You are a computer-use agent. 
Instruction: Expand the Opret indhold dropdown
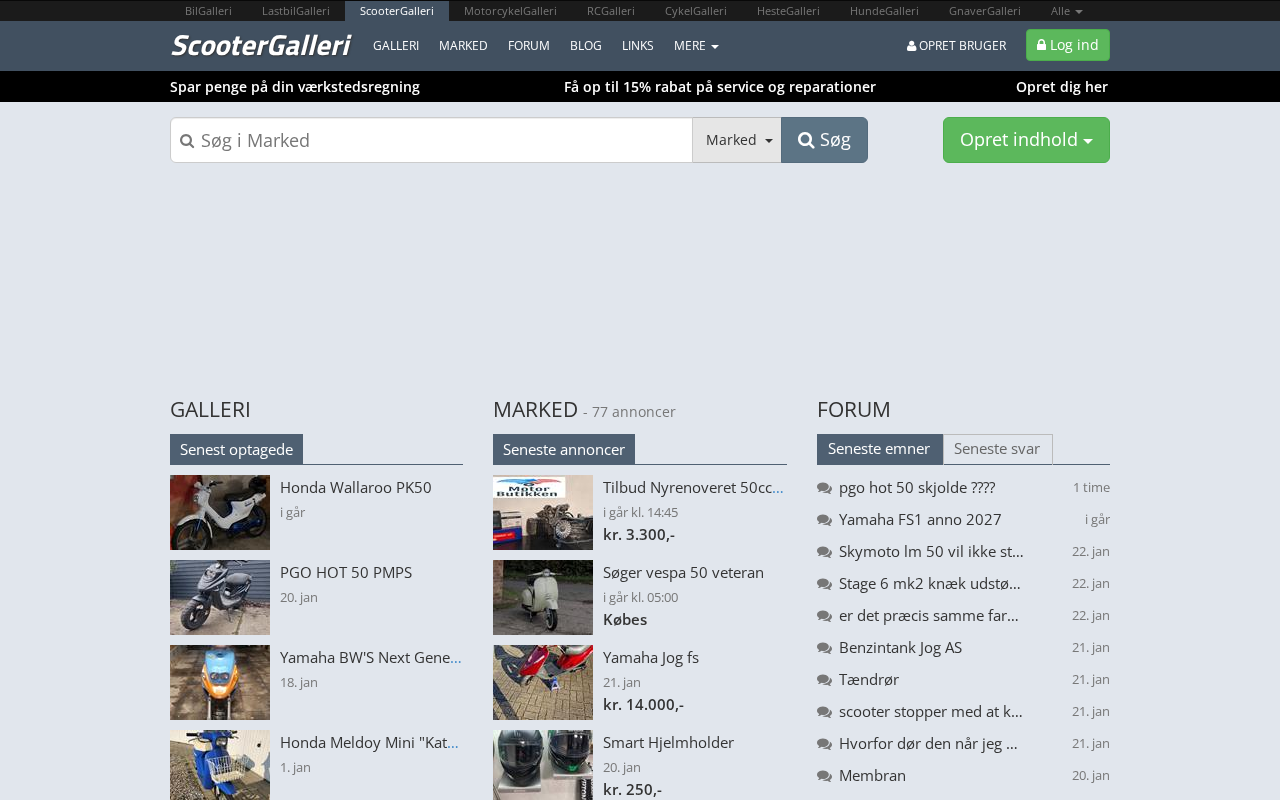click(x=1026, y=140)
